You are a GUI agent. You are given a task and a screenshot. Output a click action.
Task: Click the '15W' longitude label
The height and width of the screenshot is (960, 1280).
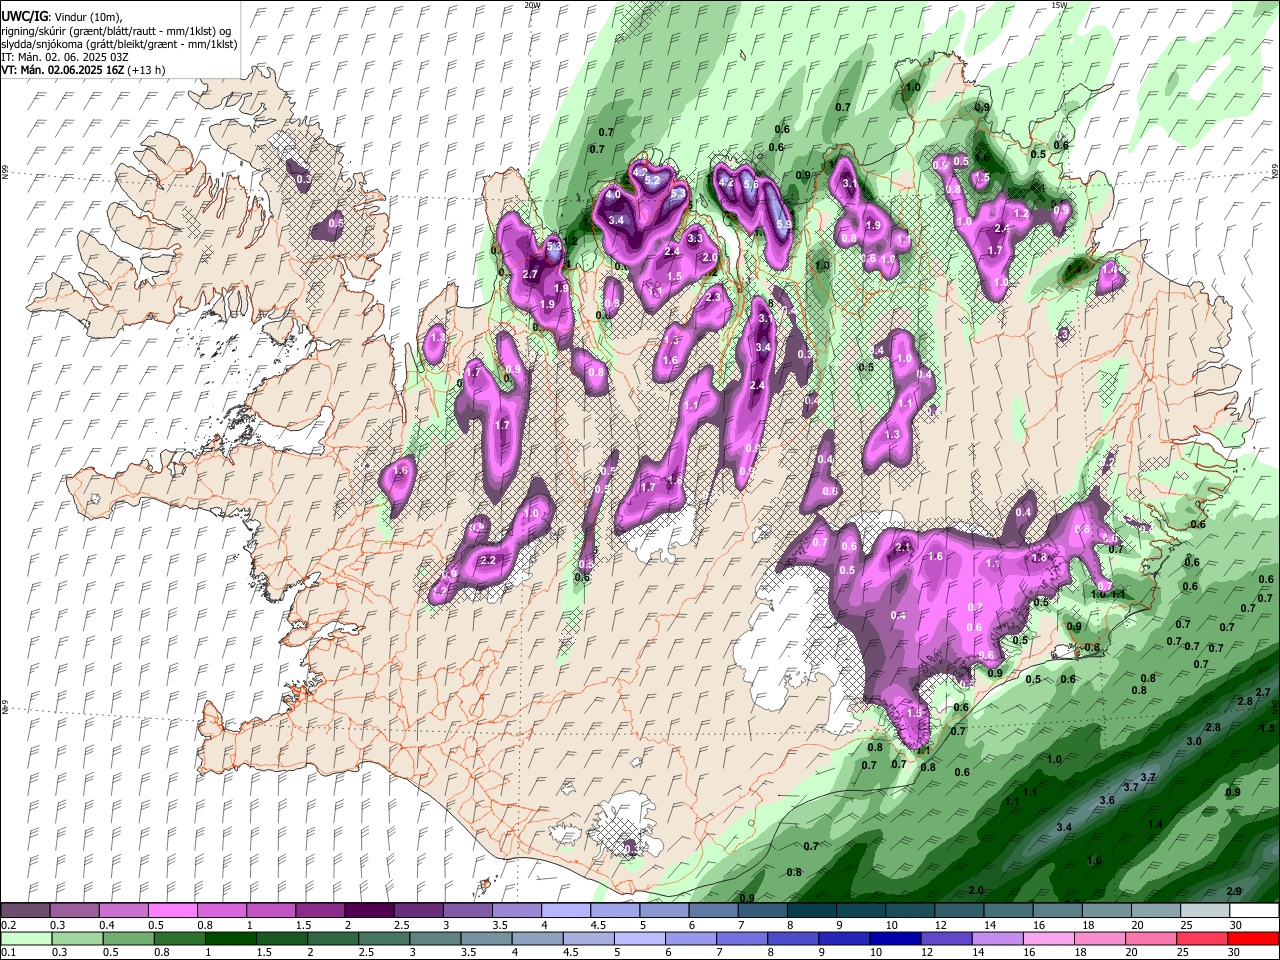tap(1059, 5)
